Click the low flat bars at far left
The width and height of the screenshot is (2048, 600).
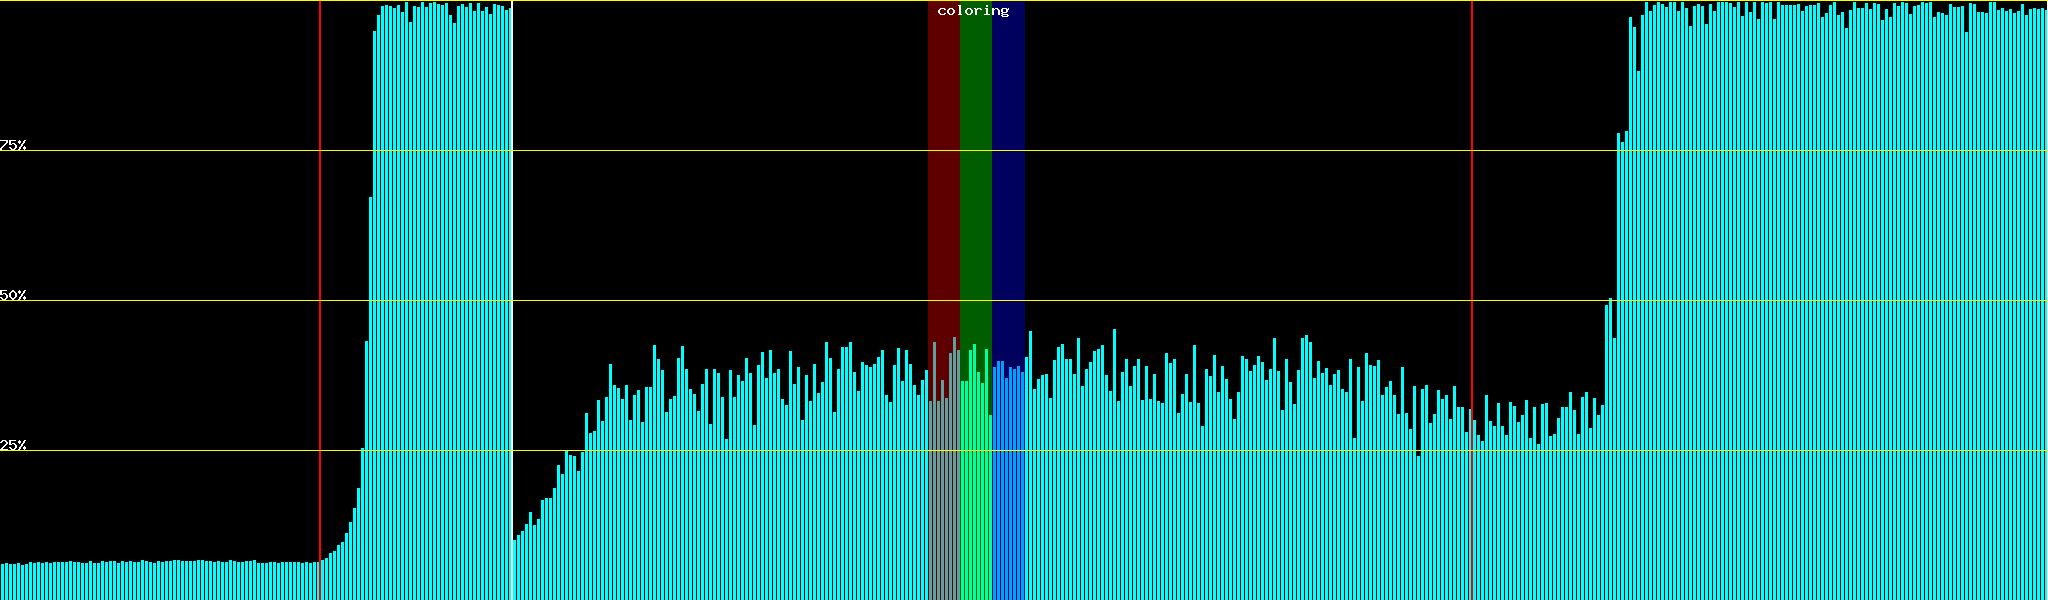pyautogui.click(x=150, y=580)
